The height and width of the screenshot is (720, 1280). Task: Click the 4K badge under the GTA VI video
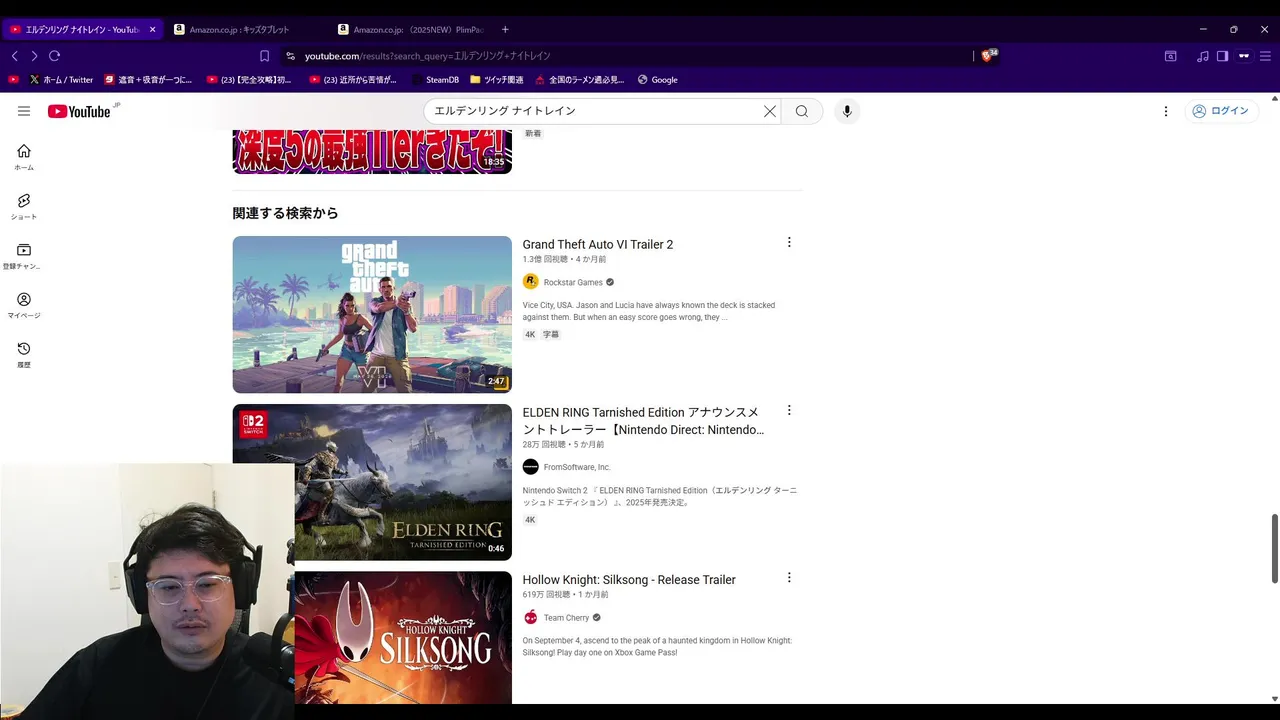(x=530, y=335)
